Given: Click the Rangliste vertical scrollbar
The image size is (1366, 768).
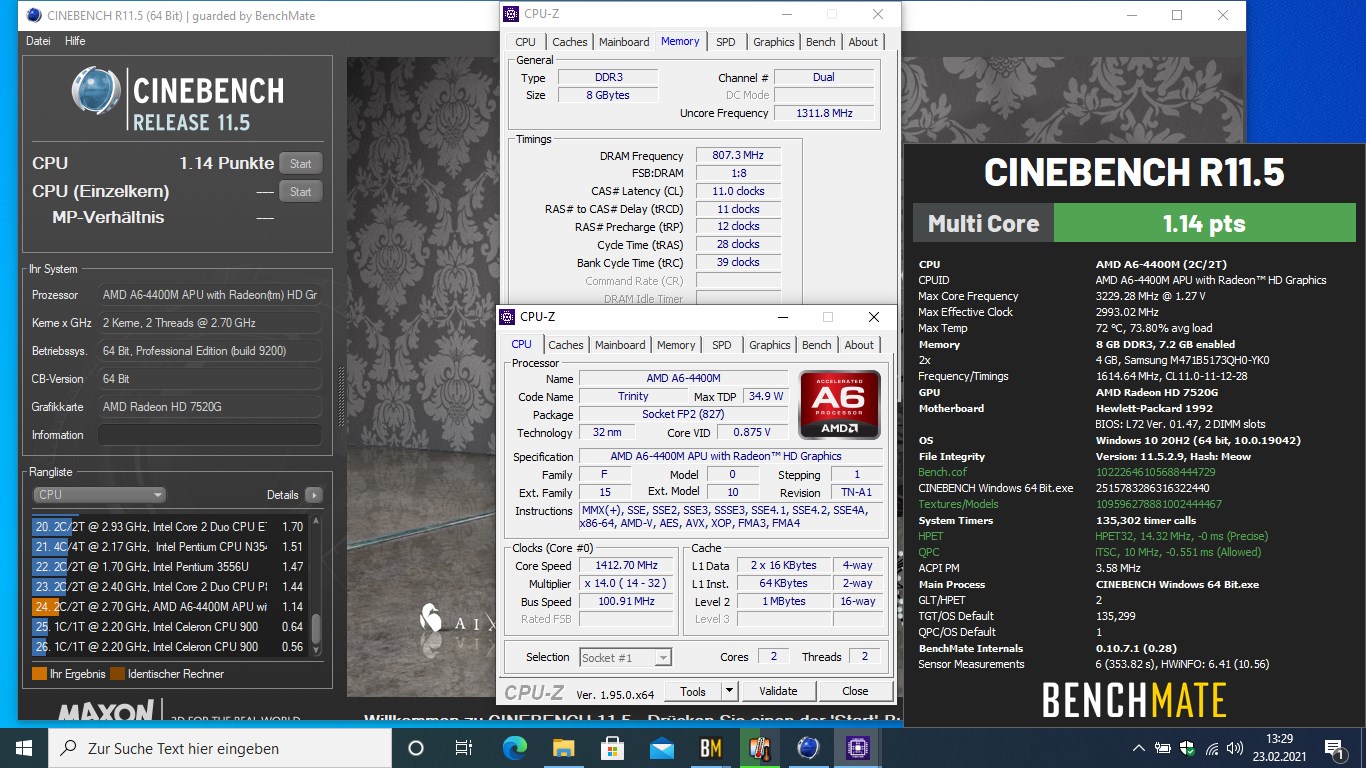Looking at the screenshot, I should point(317,586).
